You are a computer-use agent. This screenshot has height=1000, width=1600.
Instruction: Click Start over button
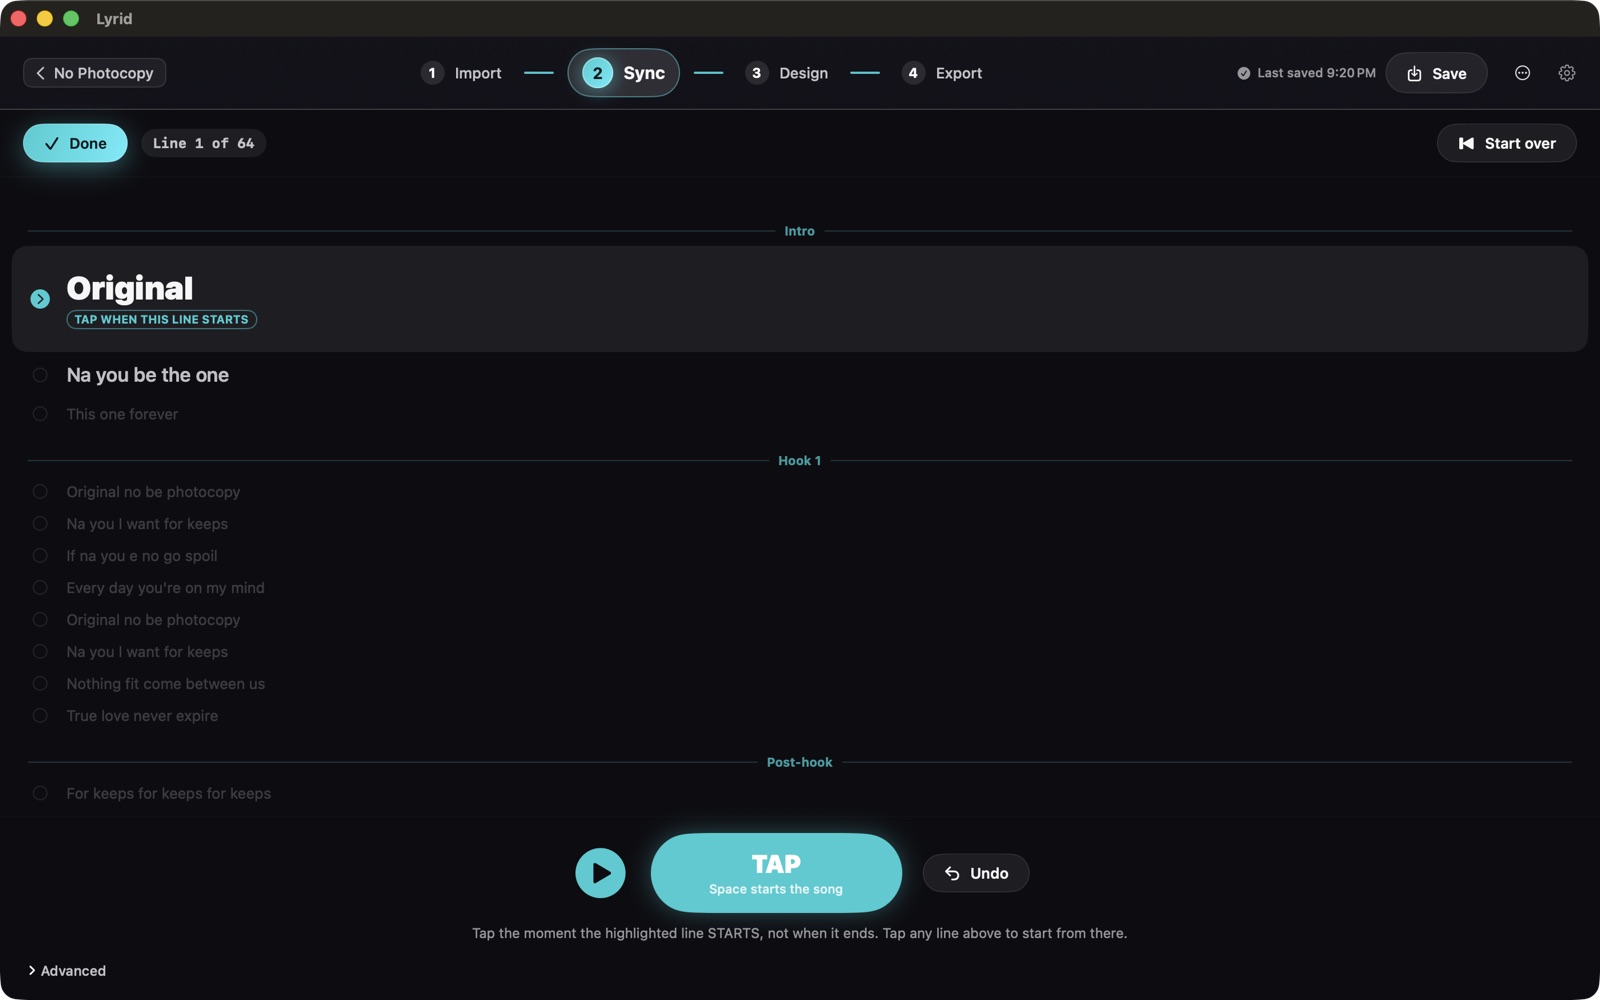pos(1506,143)
